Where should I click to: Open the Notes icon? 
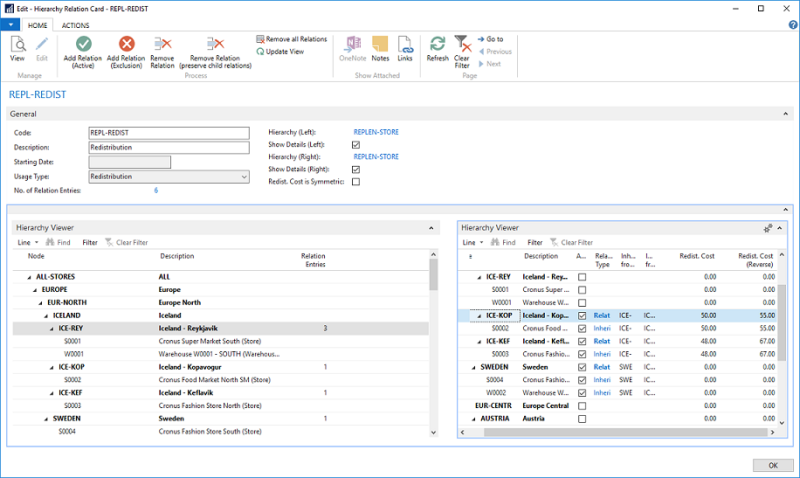[x=380, y=45]
